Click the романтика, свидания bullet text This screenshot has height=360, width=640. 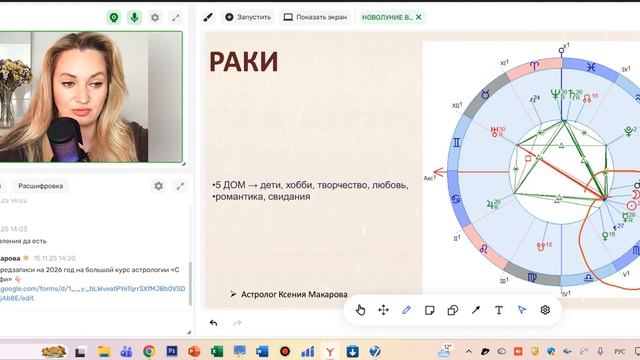click(x=261, y=197)
